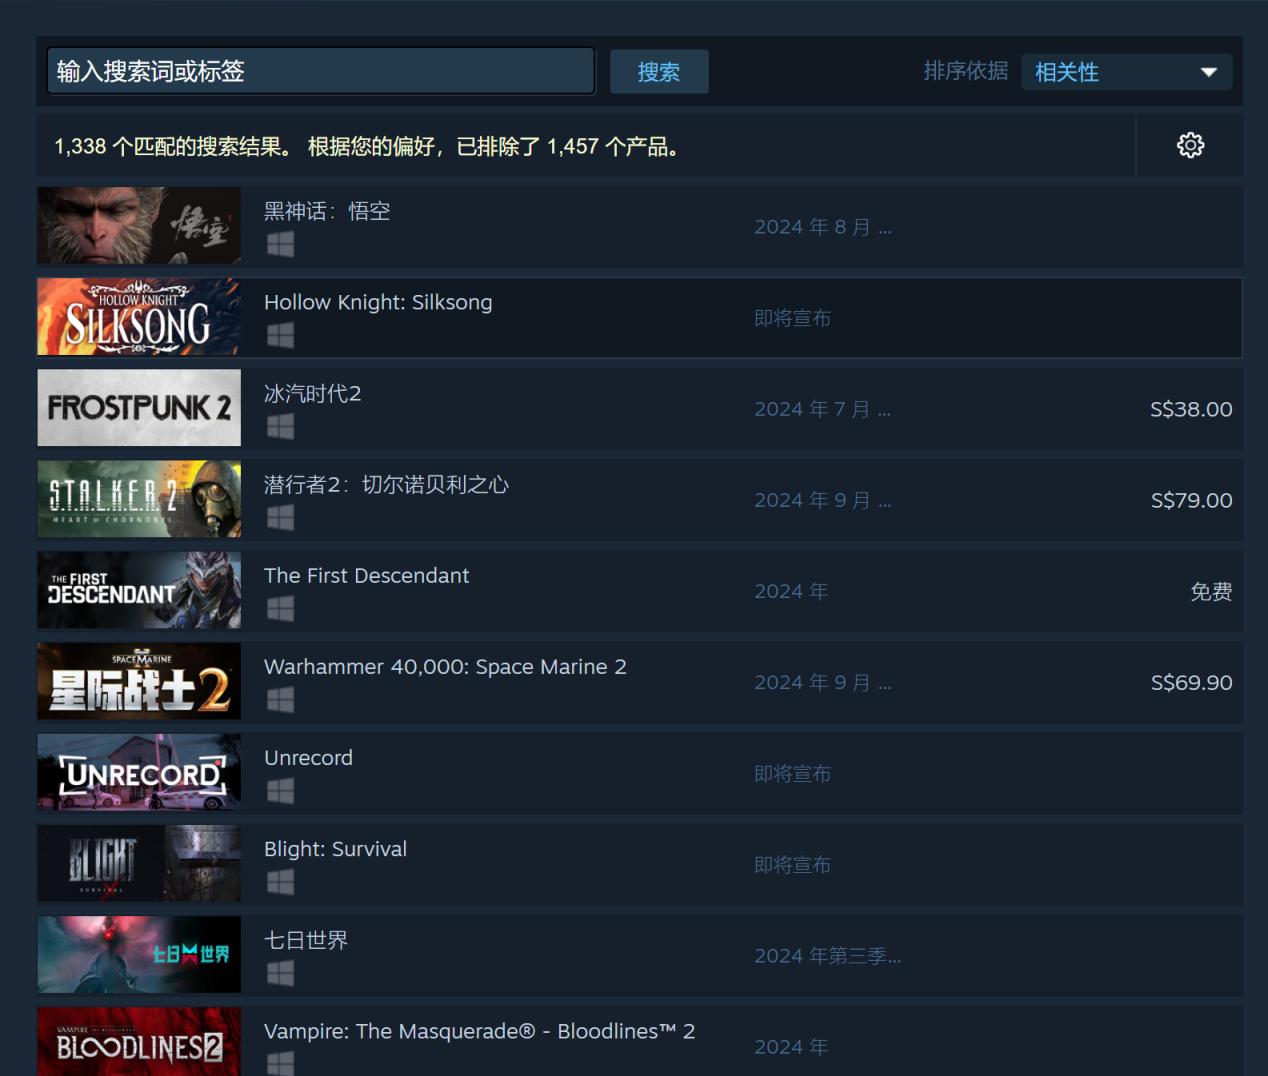Click the Windows icon under Warhammer 40,000: Space Marine 2
The width and height of the screenshot is (1268, 1076).
(x=280, y=699)
